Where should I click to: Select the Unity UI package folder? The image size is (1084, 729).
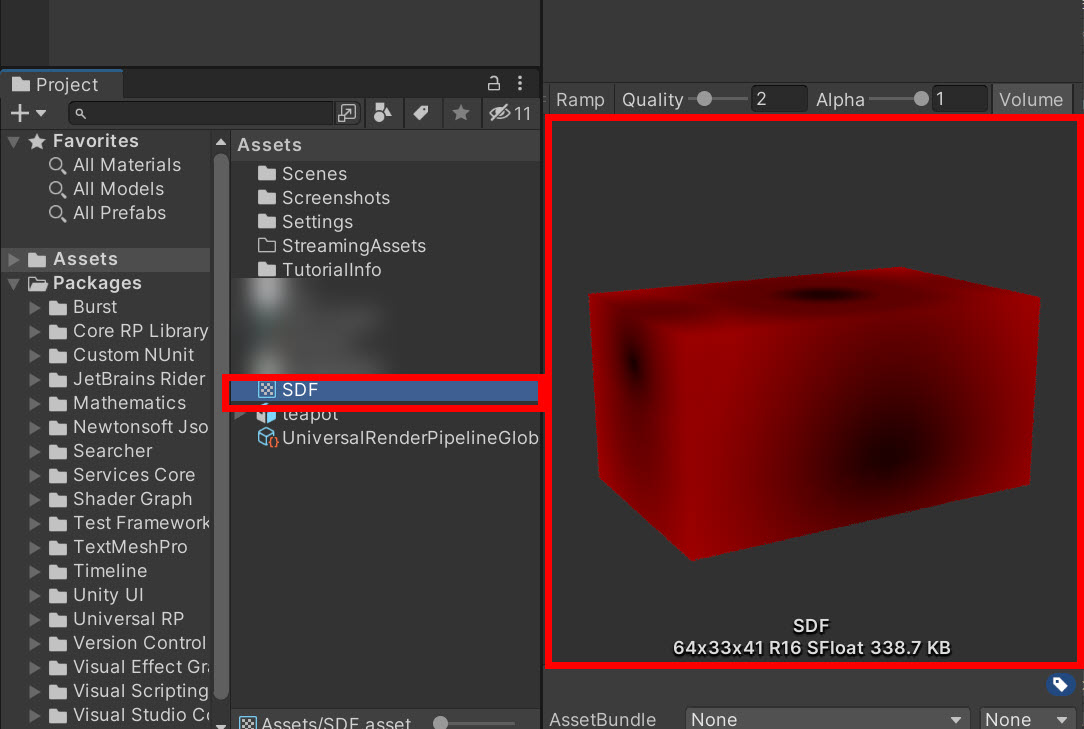pos(96,595)
